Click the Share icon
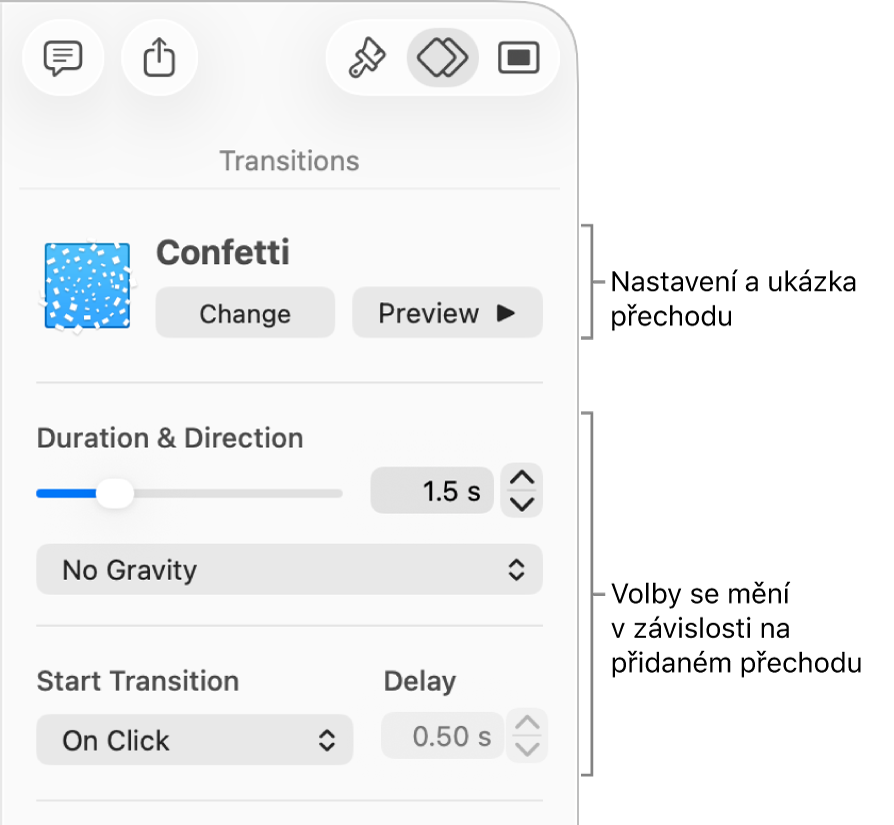 (x=159, y=58)
